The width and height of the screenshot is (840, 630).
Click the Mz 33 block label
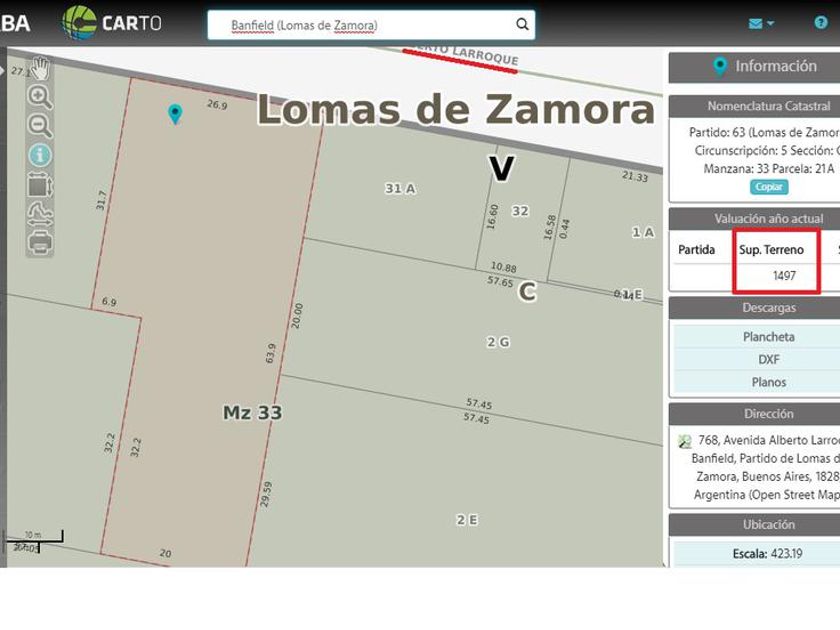pos(252,413)
